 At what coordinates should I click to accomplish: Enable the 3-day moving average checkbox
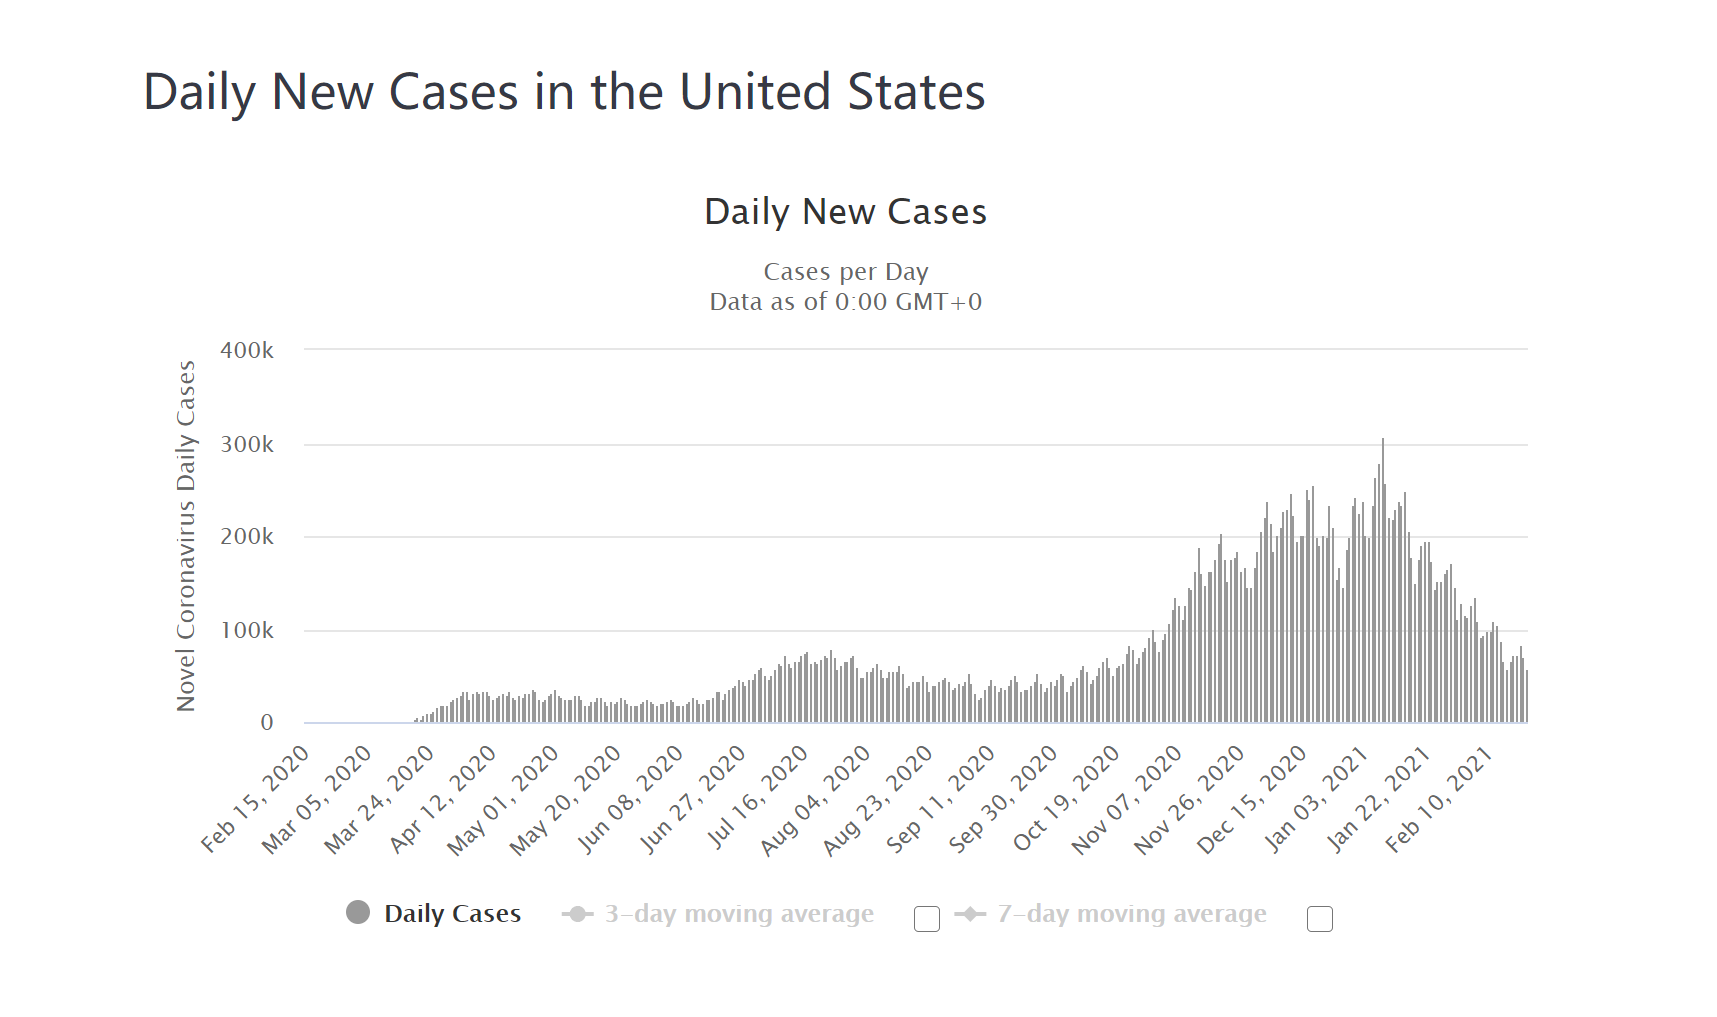click(927, 919)
